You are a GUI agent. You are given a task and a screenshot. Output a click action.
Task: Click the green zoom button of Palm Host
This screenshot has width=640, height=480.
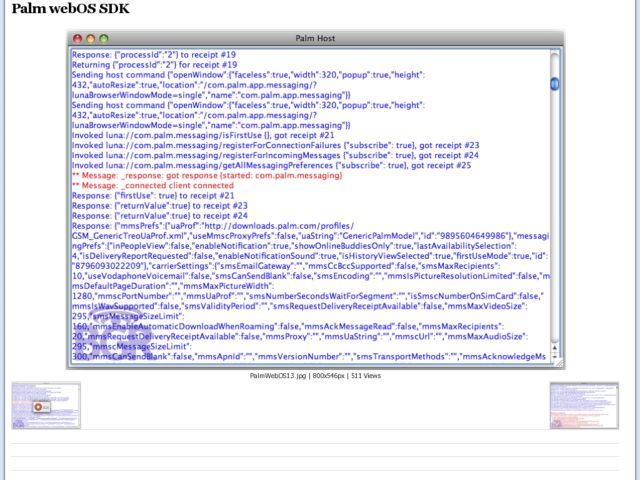(104, 38)
